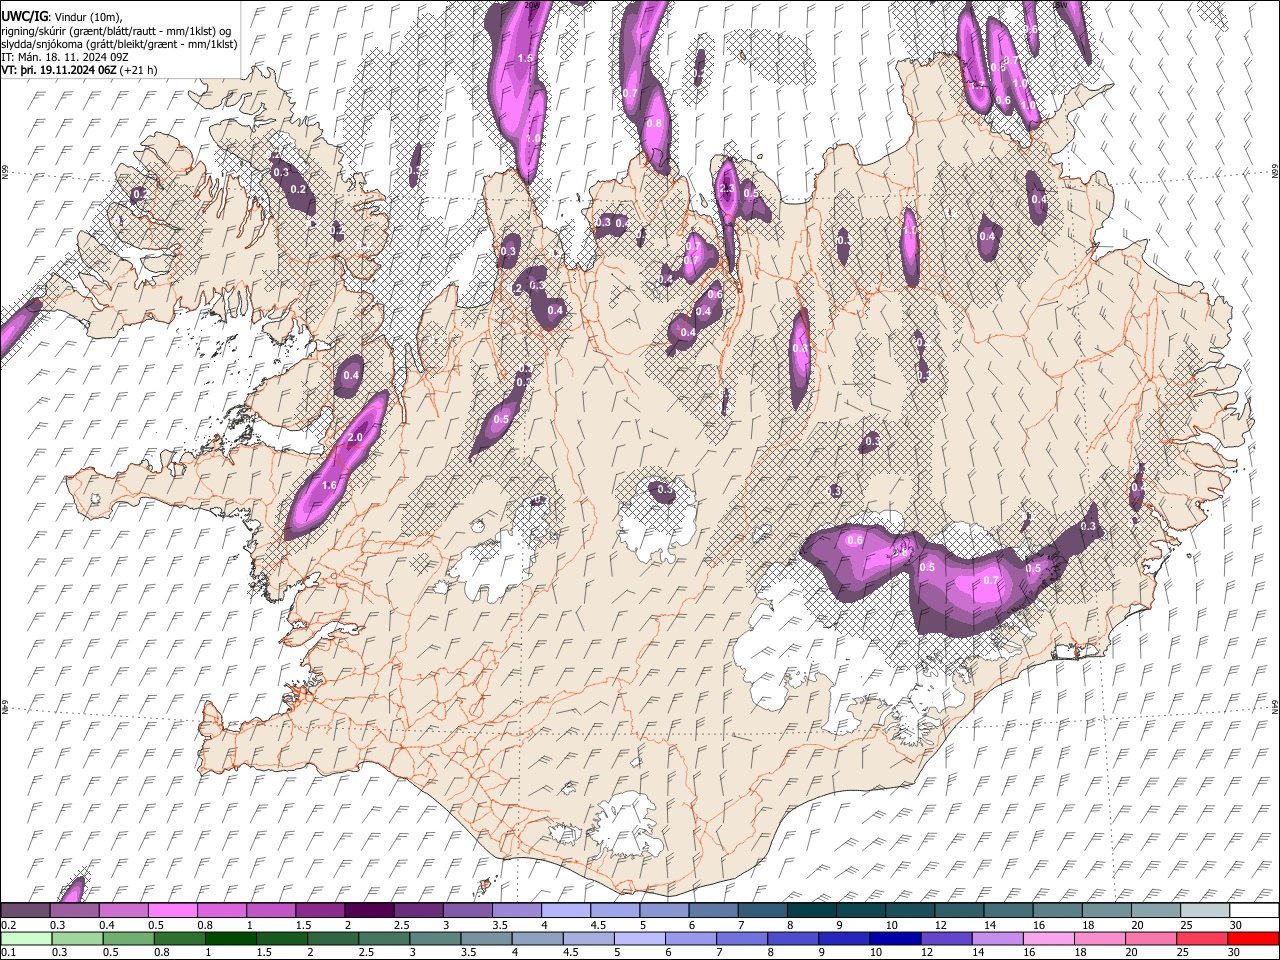Click the '1.5' value in the northern snow band

coord(525,58)
